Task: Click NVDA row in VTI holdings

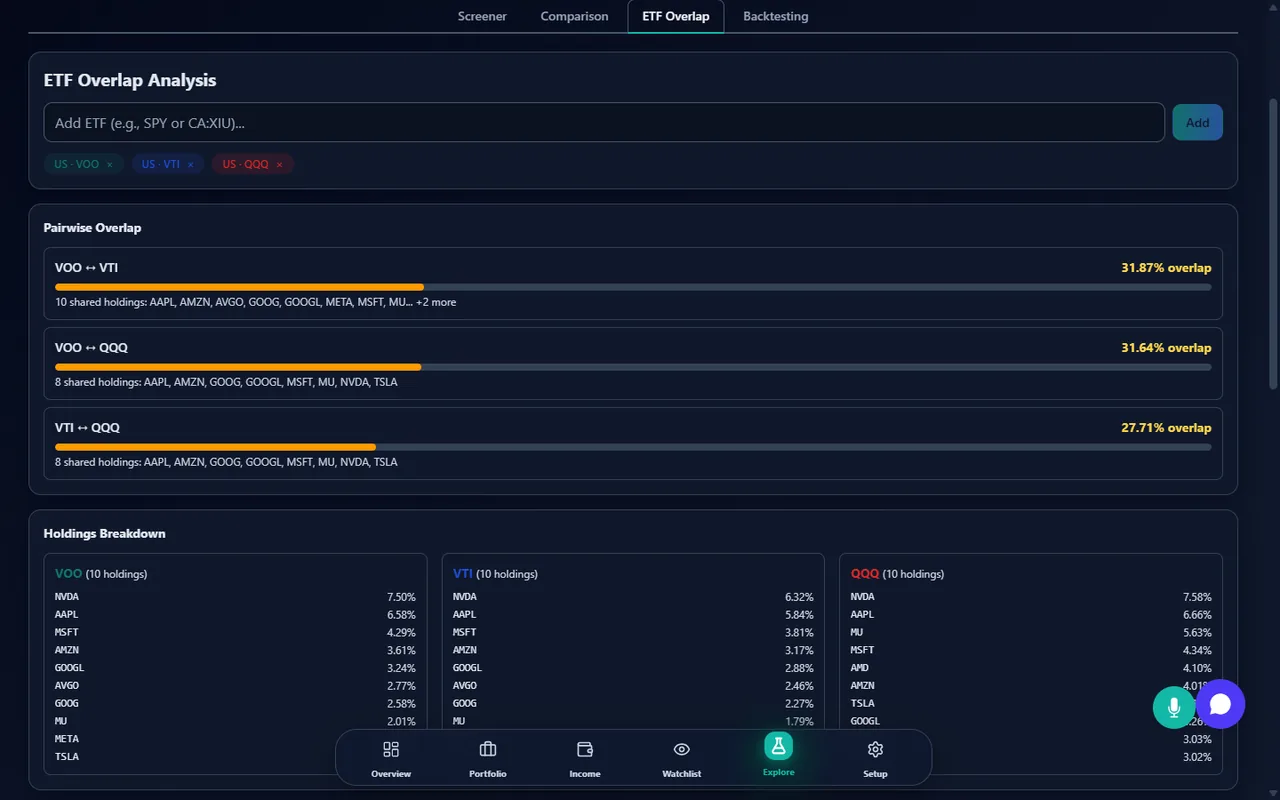Action: pos(633,597)
